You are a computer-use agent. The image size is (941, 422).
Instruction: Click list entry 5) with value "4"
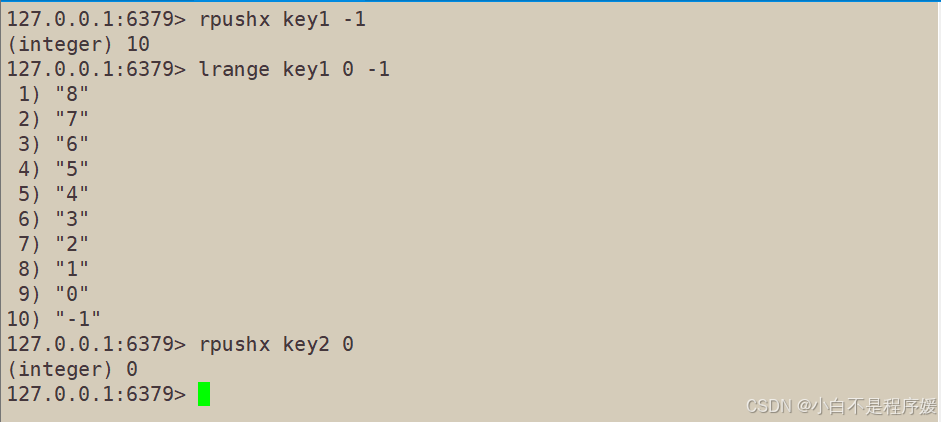click(53, 194)
